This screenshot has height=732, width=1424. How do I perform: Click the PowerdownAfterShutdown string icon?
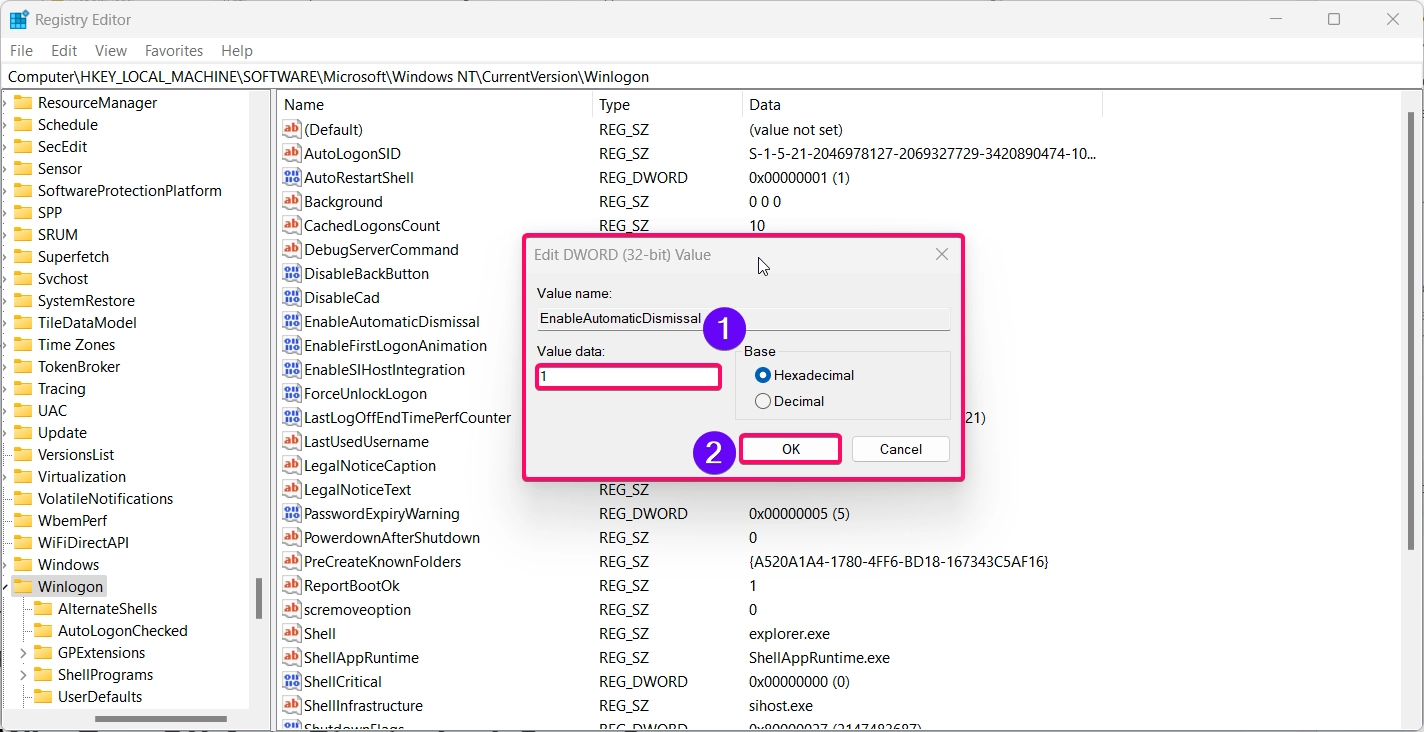click(292, 537)
